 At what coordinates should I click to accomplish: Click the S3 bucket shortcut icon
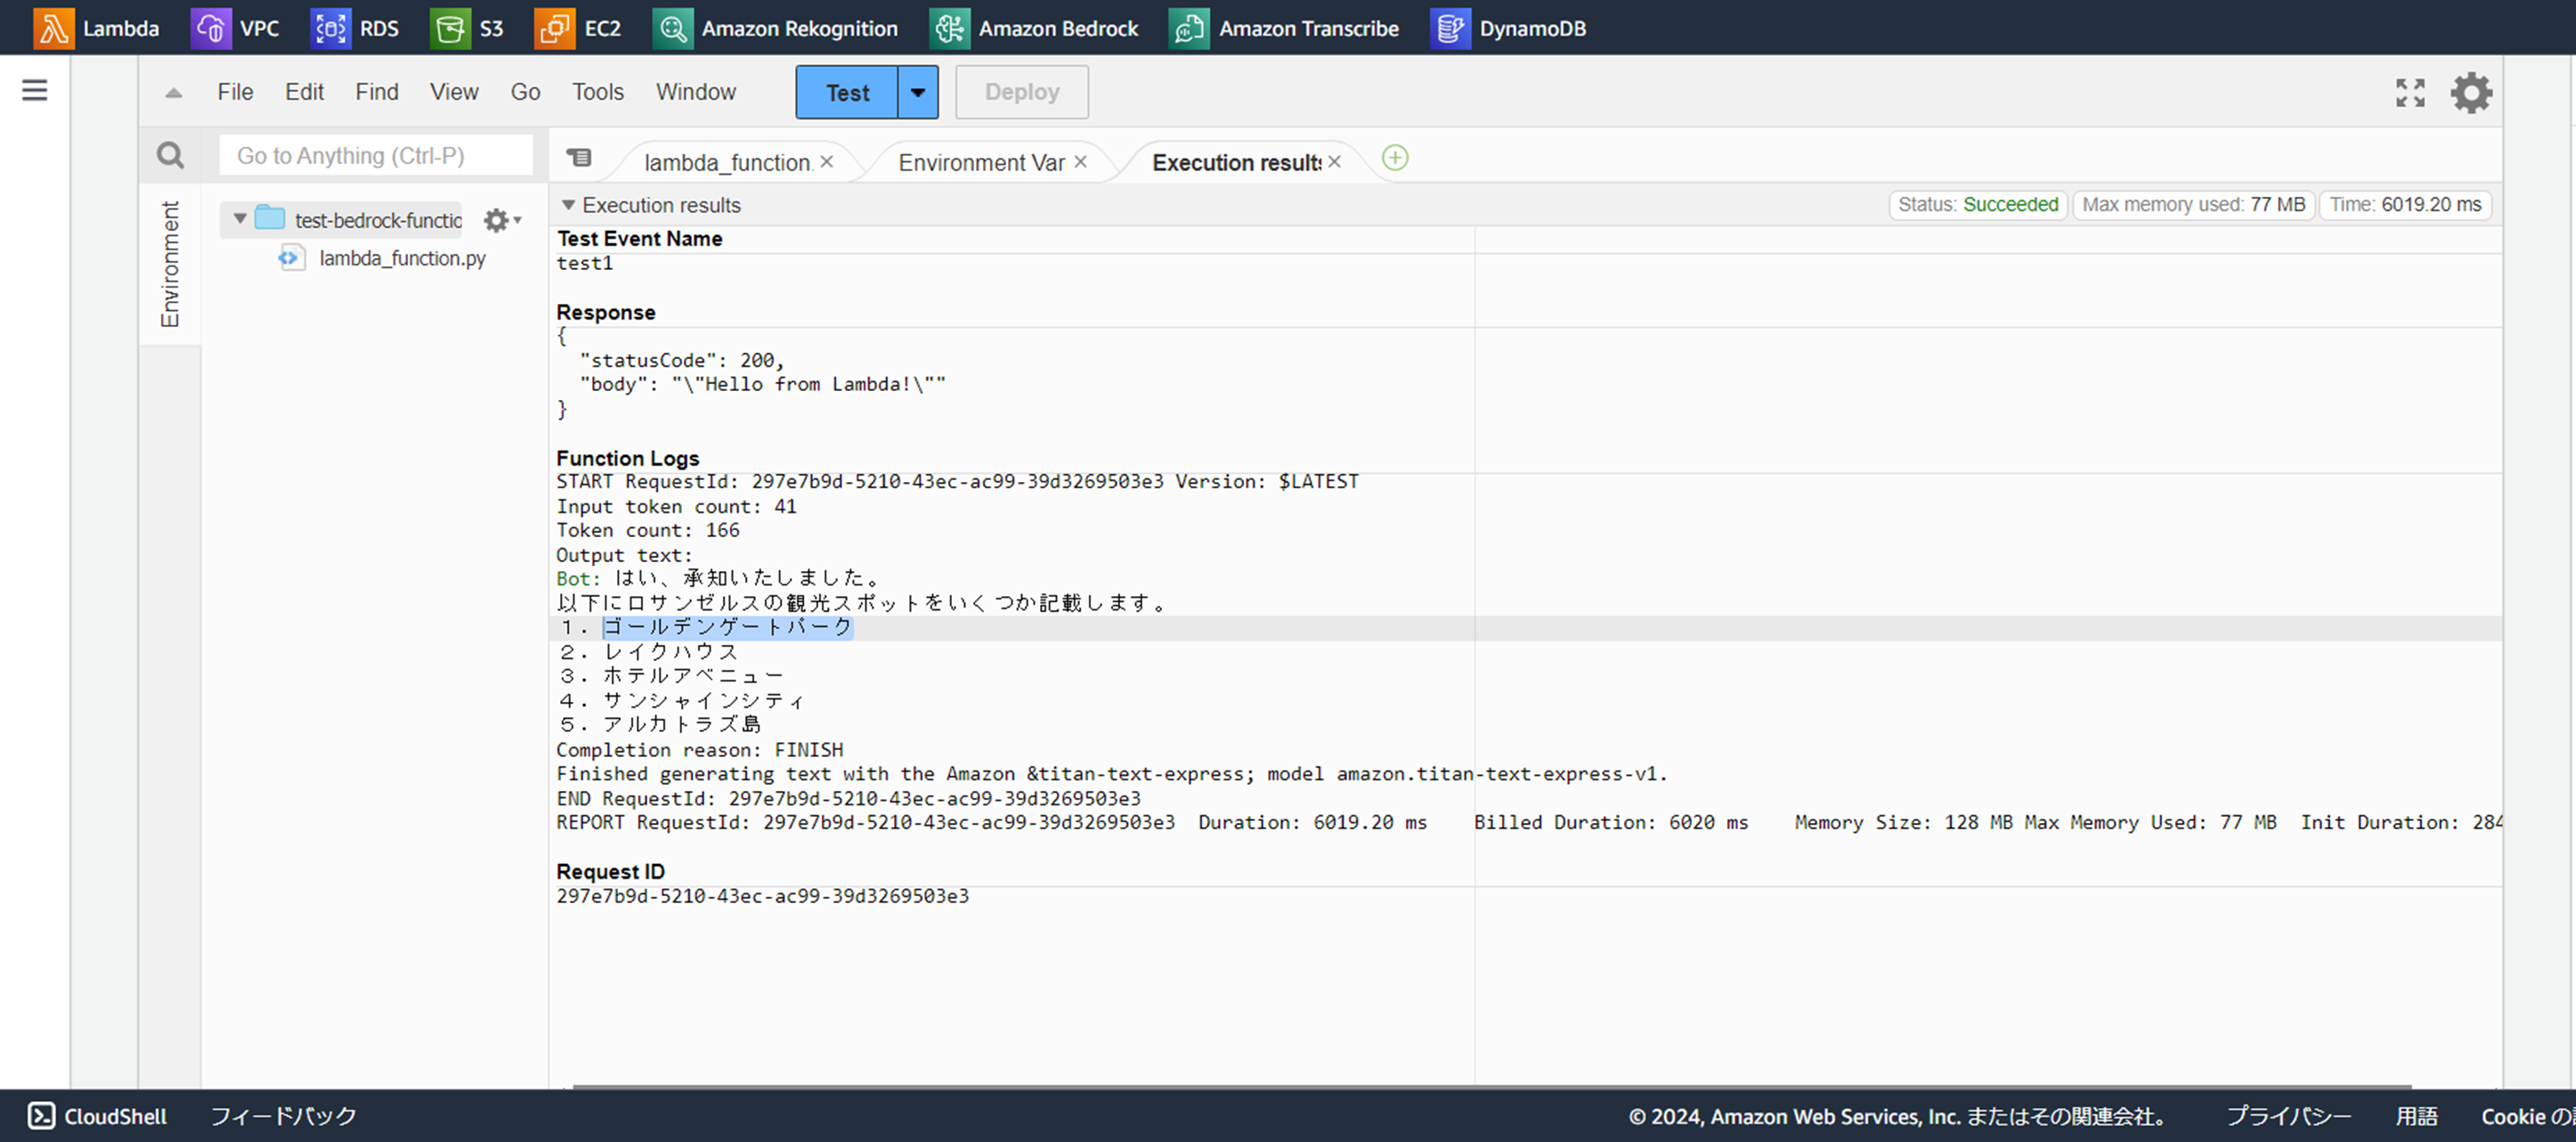(450, 28)
